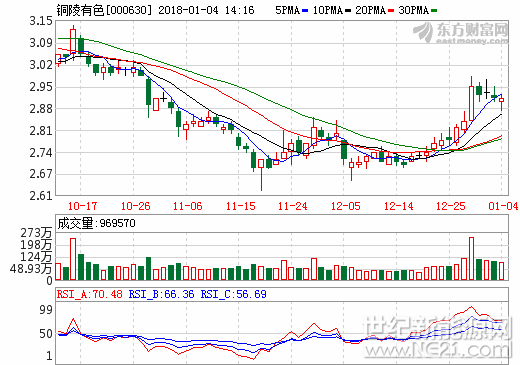
Task: Click the RSI_A:70.48 indicator value
Action: point(90,294)
